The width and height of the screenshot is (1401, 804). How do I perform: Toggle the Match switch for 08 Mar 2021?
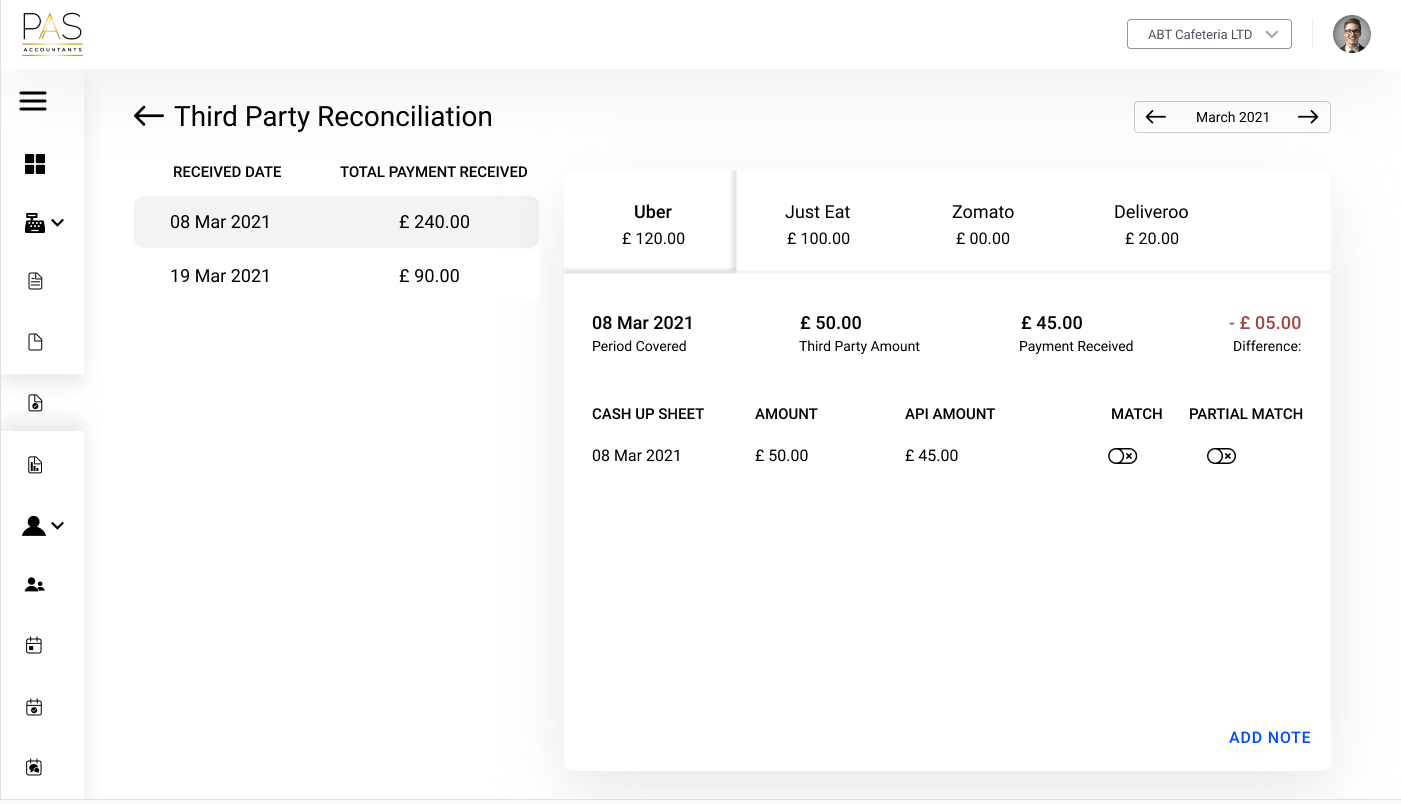point(1122,456)
